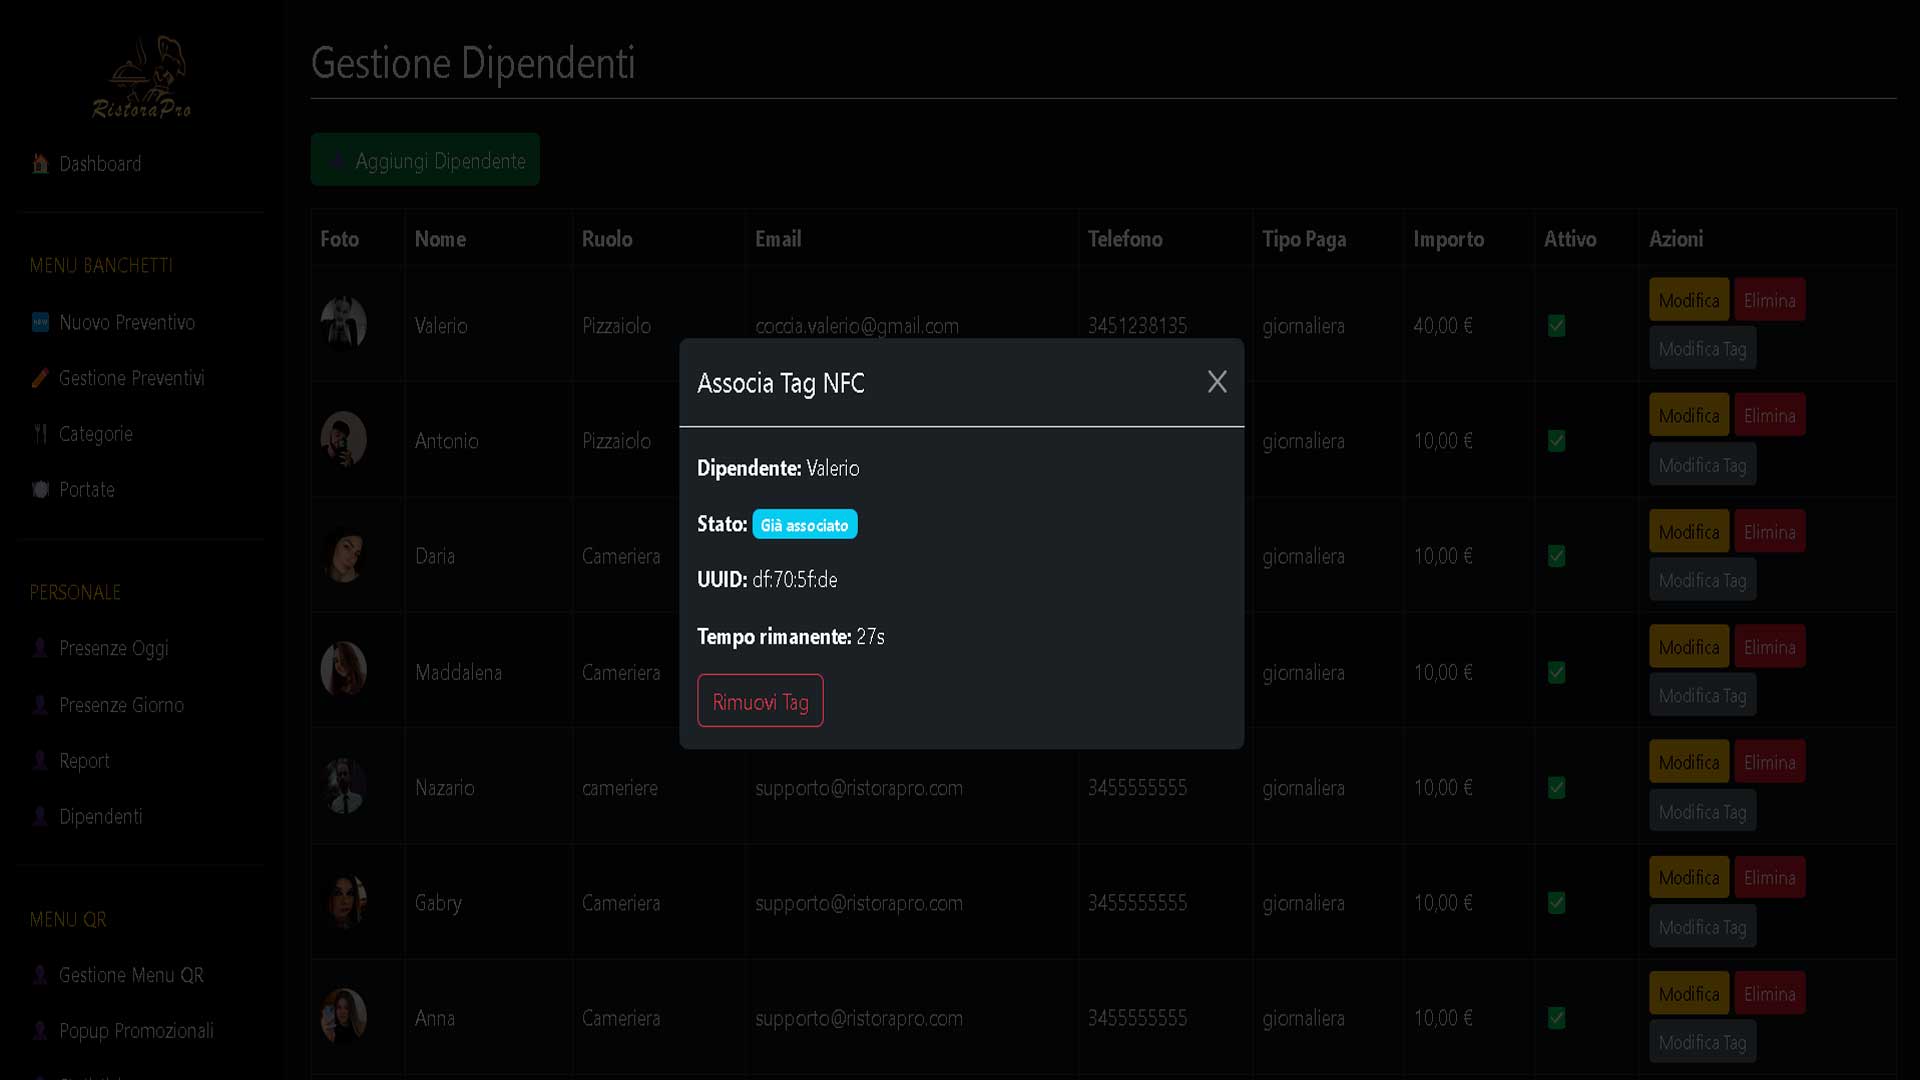
Task: Click the Gestione Preventivi pencil icon
Action: click(40, 379)
